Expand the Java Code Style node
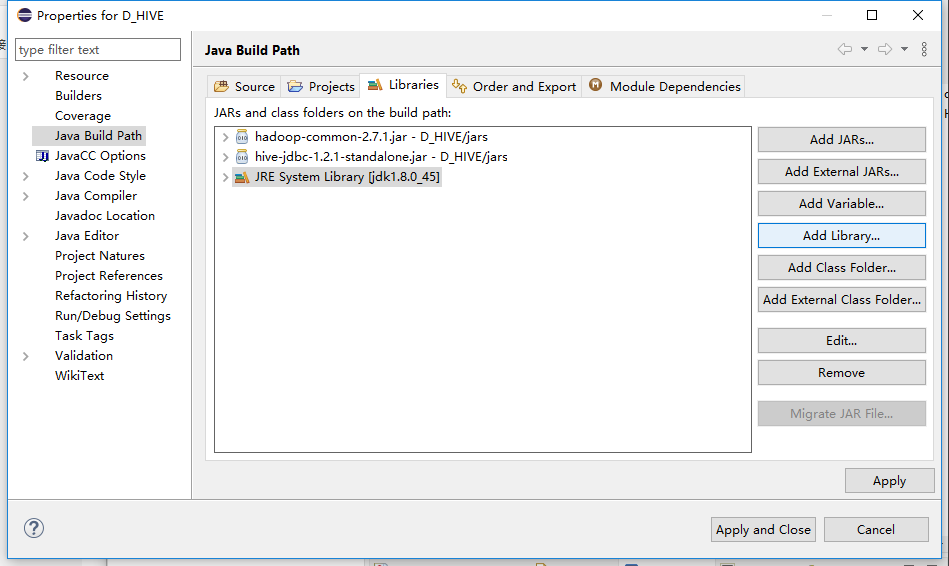The height and width of the screenshot is (566, 949). 25,176
